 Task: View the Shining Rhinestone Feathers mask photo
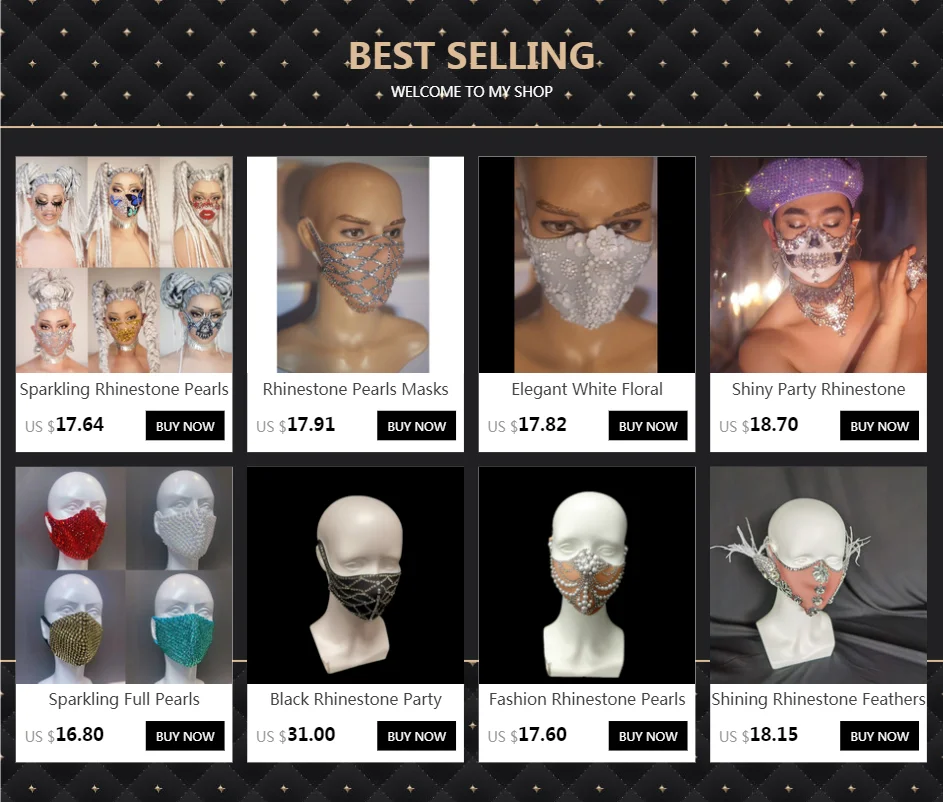(819, 575)
